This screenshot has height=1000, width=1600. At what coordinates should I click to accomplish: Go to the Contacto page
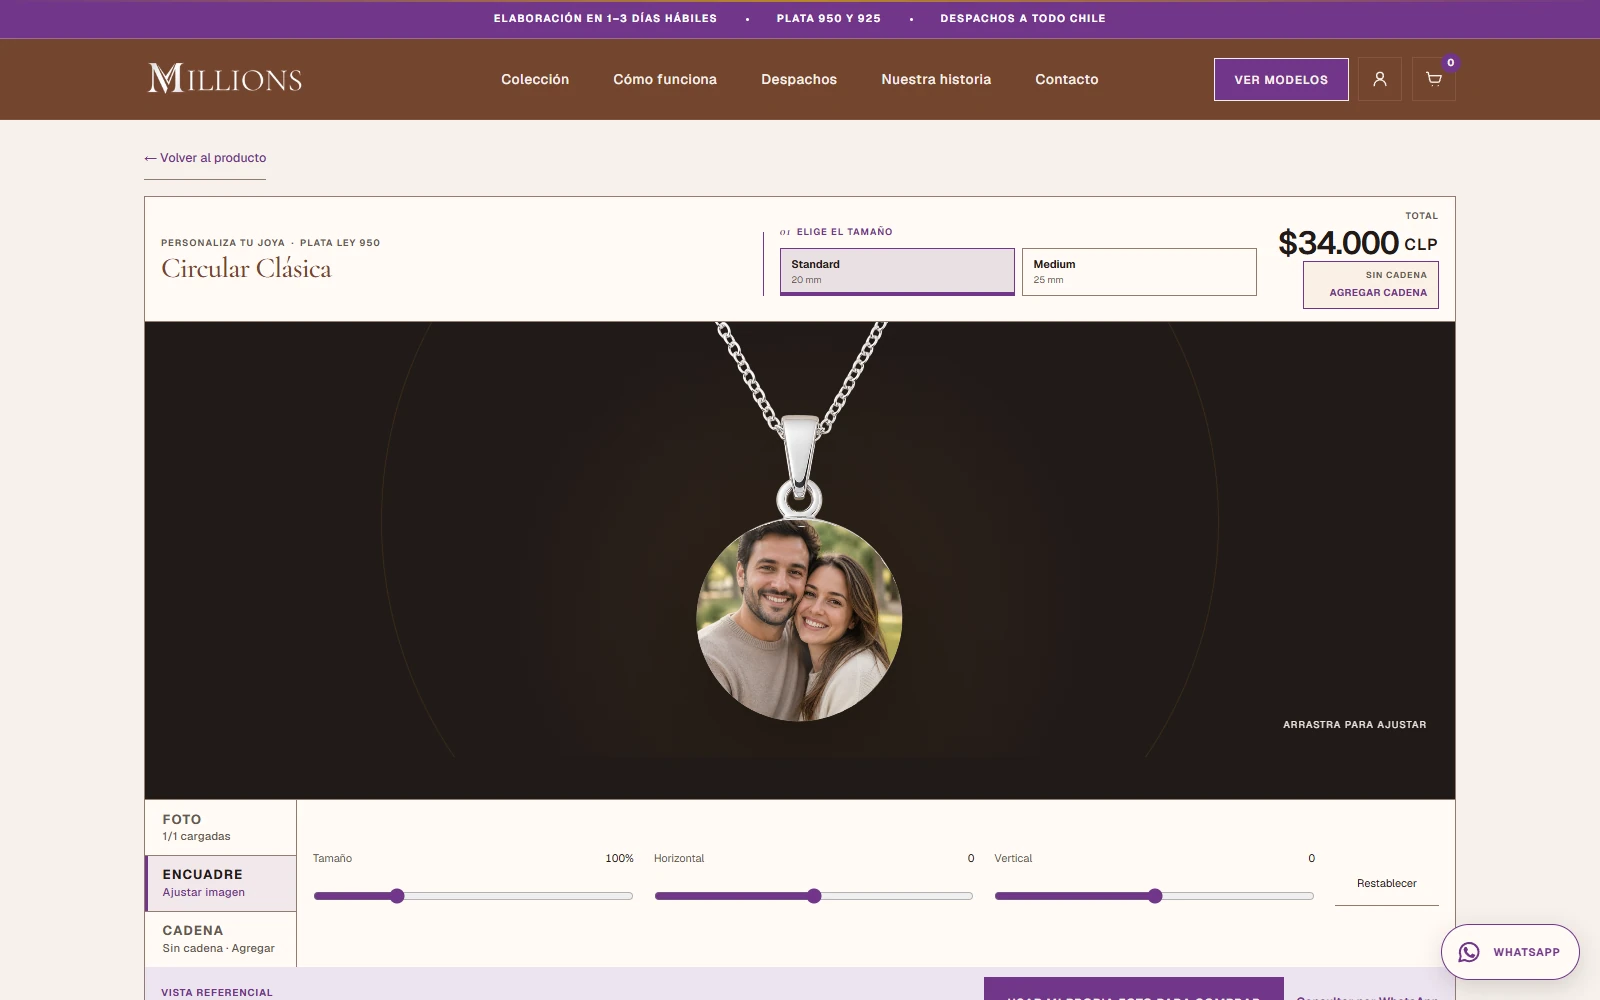1066,79
